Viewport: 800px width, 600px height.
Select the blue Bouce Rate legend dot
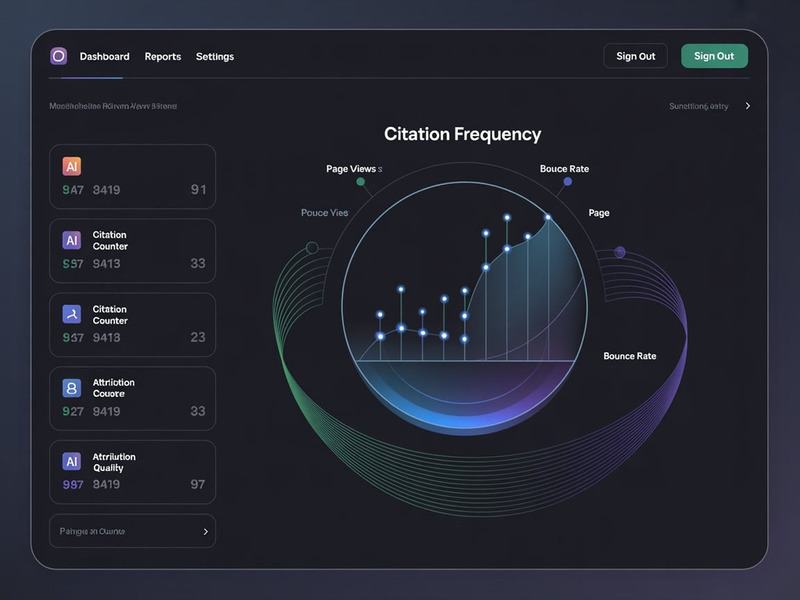[x=567, y=181]
